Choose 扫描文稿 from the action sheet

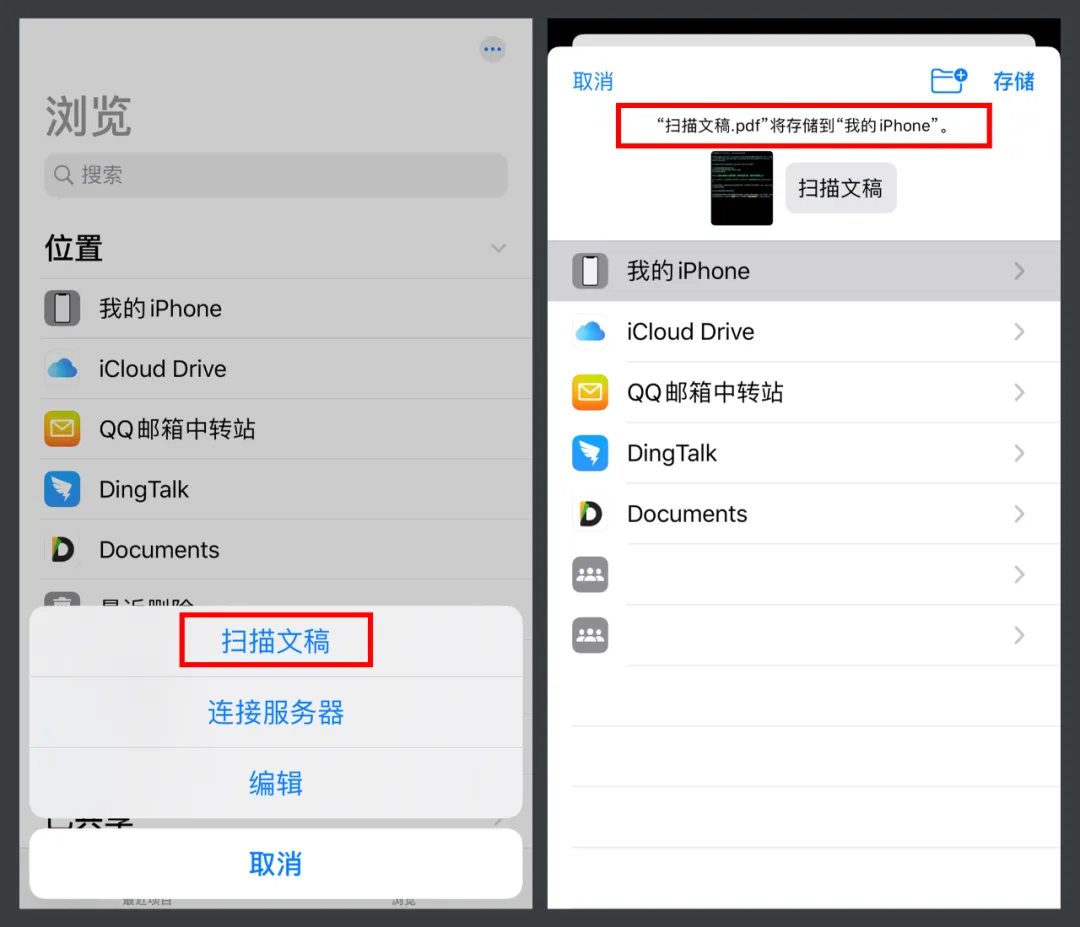276,640
